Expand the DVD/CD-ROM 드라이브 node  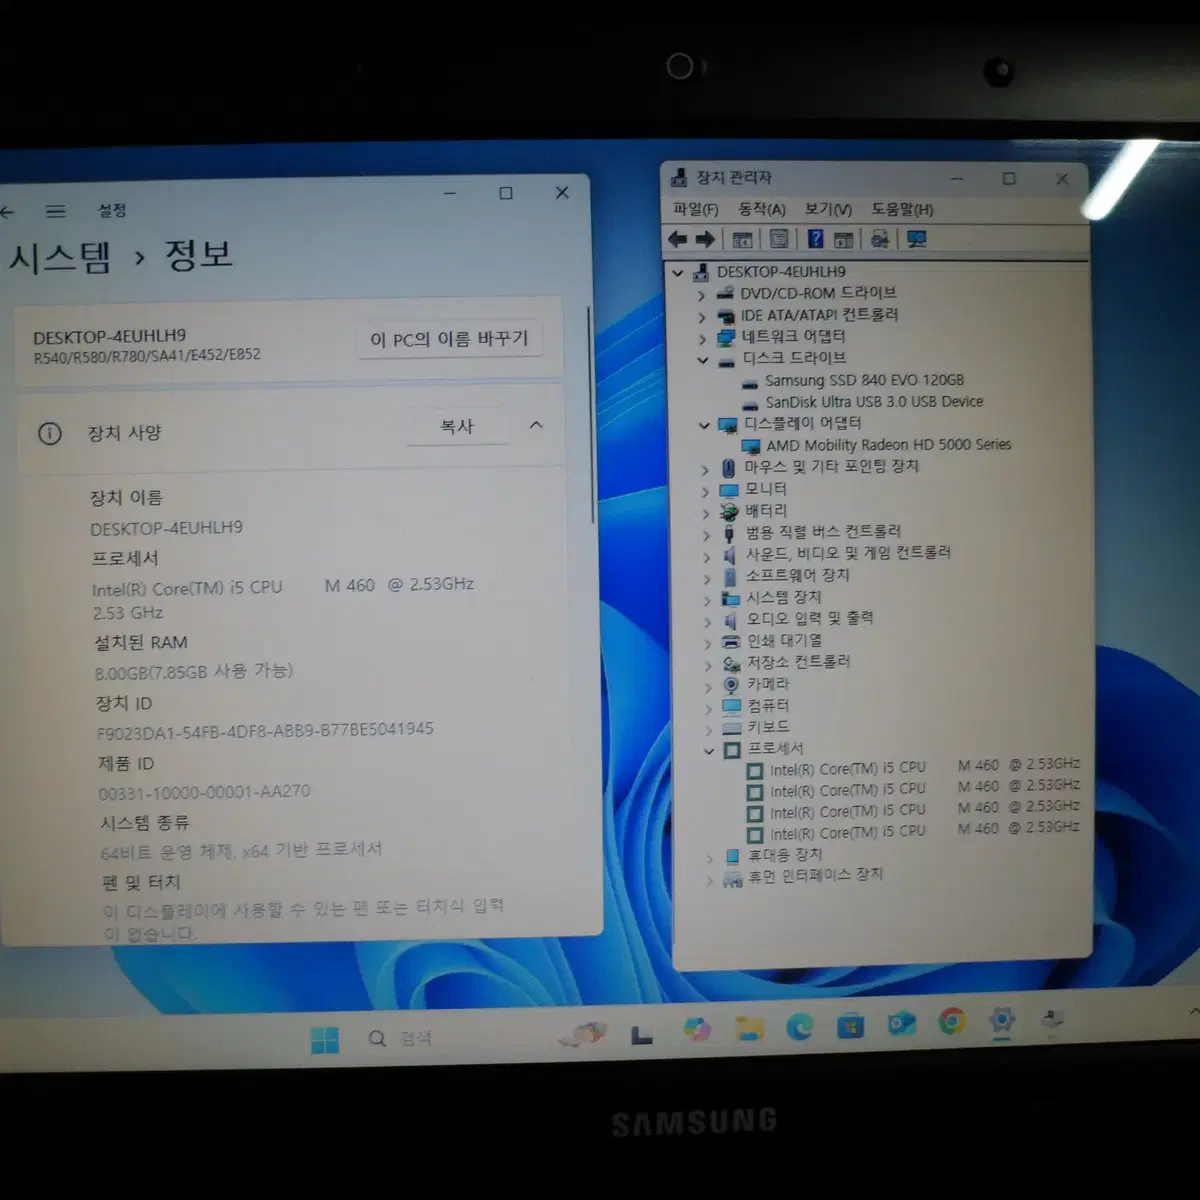coord(701,295)
